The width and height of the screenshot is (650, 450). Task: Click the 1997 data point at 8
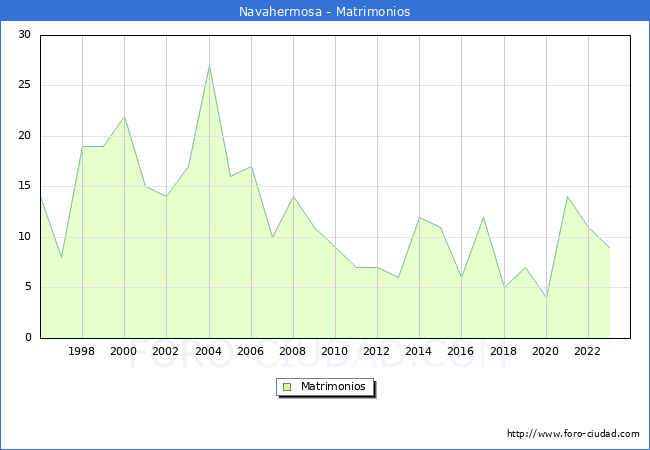[61, 257]
